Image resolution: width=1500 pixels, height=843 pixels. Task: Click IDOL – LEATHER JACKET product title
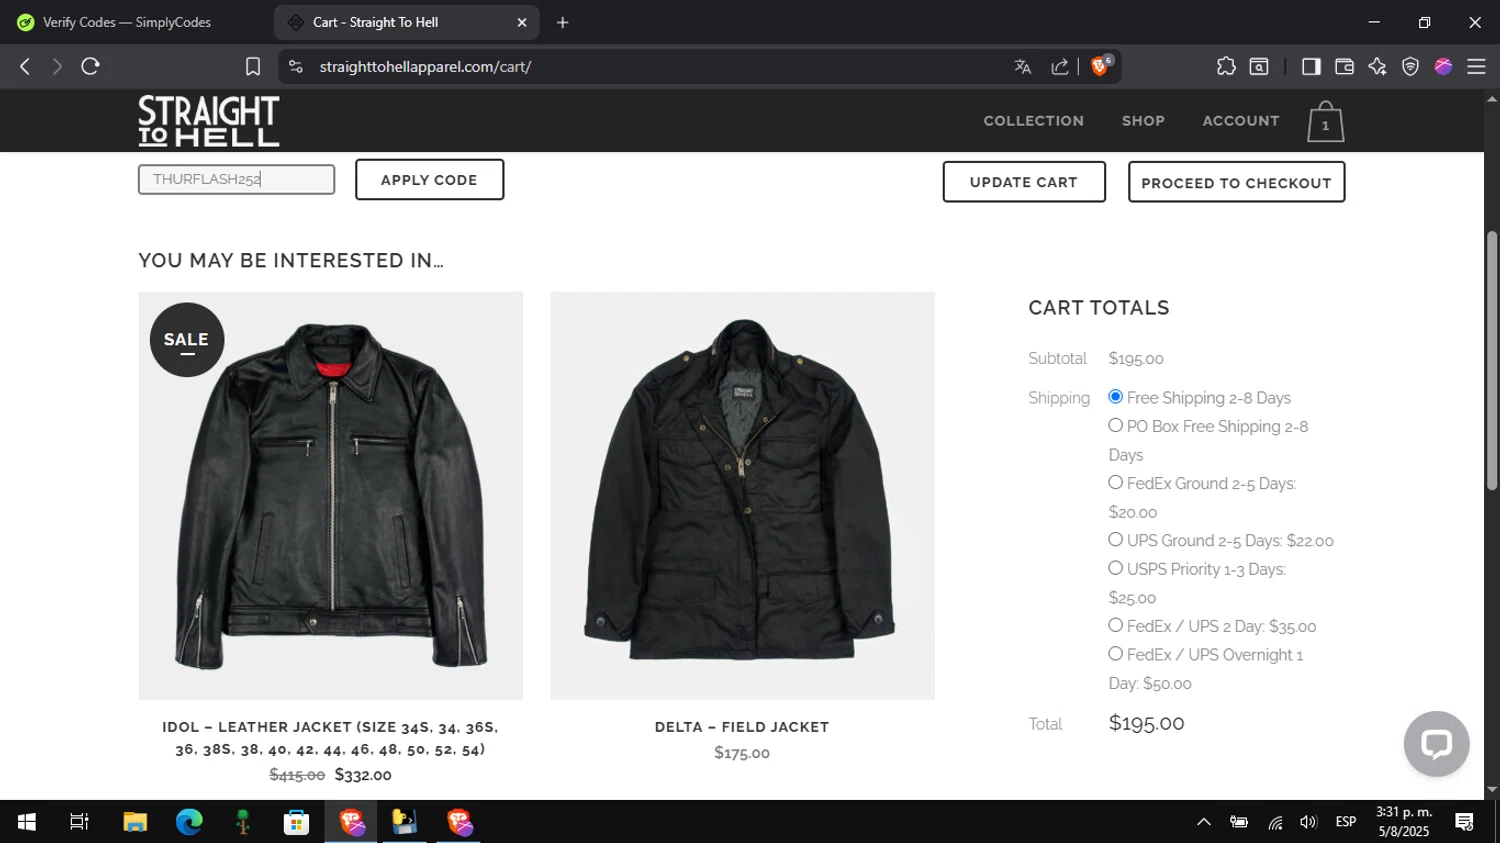330,738
